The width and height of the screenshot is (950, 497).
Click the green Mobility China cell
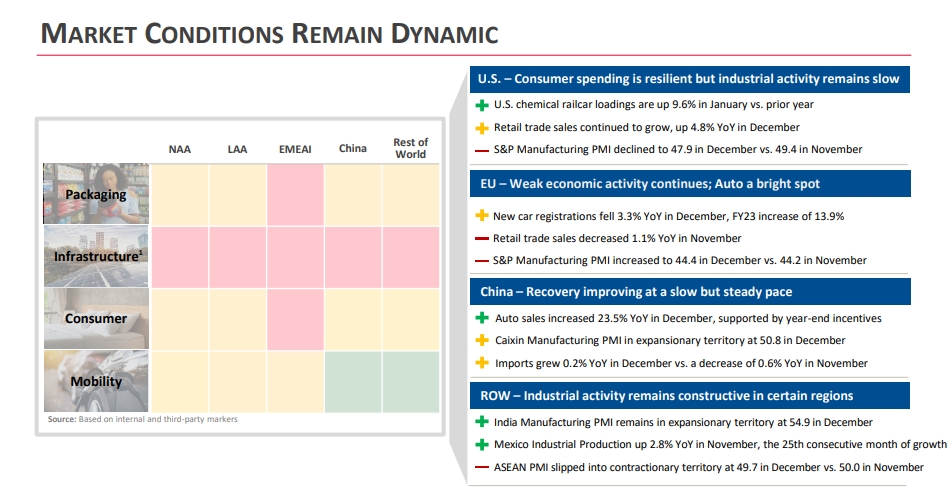(353, 382)
